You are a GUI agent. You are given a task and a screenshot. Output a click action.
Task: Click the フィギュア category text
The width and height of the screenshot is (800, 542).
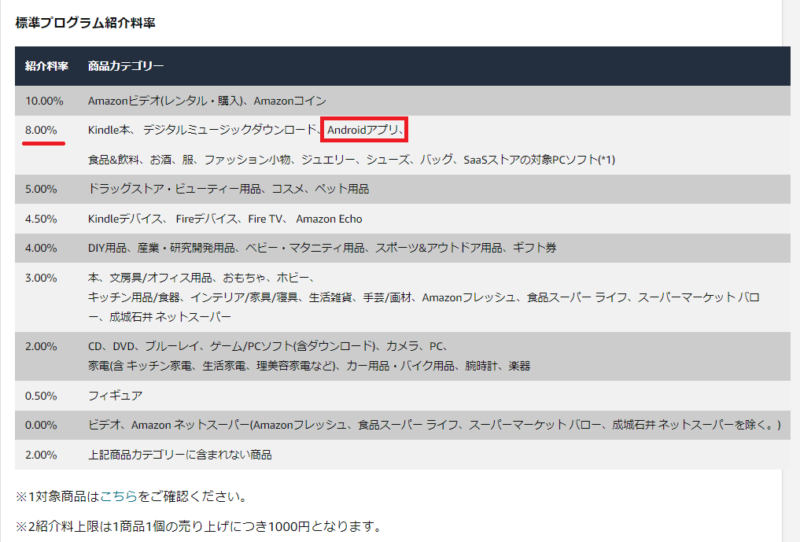pyautogui.click(x=115, y=396)
